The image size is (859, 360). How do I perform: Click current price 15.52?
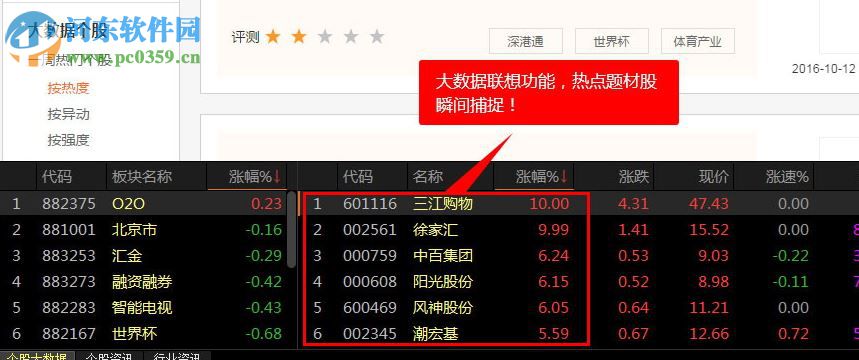tap(708, 230)
